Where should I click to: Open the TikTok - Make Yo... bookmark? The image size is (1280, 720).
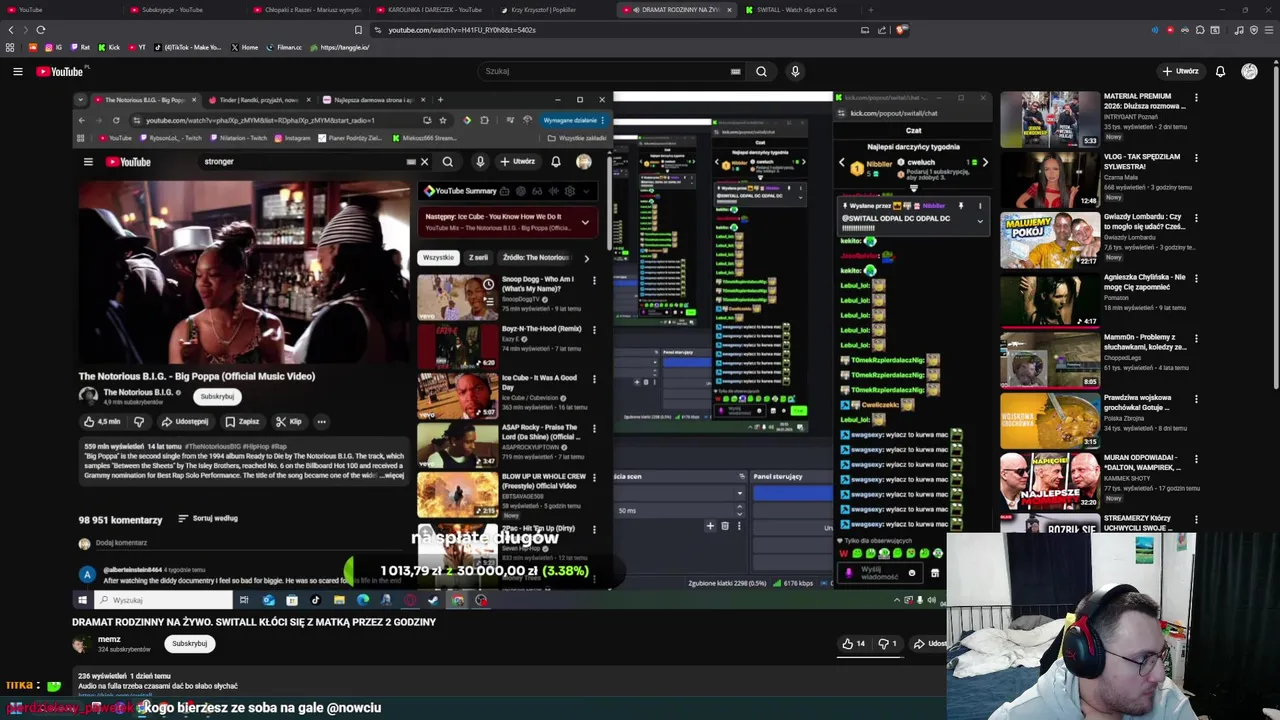(188, 47)
